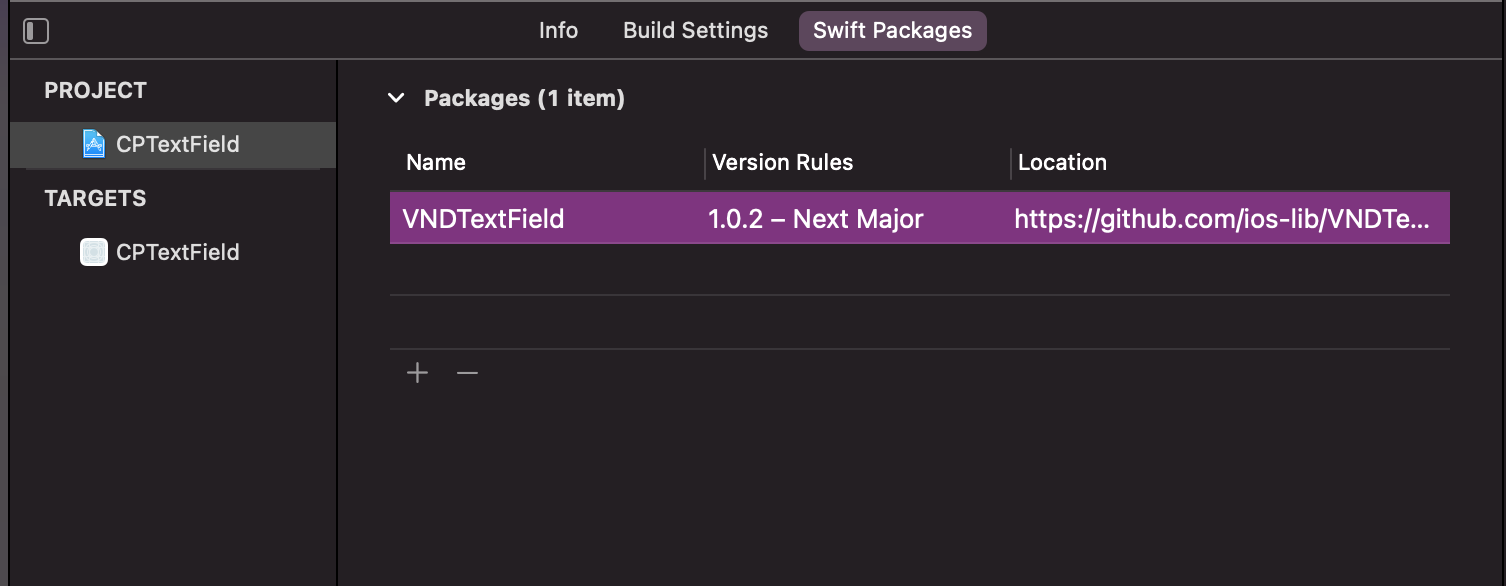Click the CPTextField target app icon
Viewport: 1506px width, 586px height.
[93, 251]
